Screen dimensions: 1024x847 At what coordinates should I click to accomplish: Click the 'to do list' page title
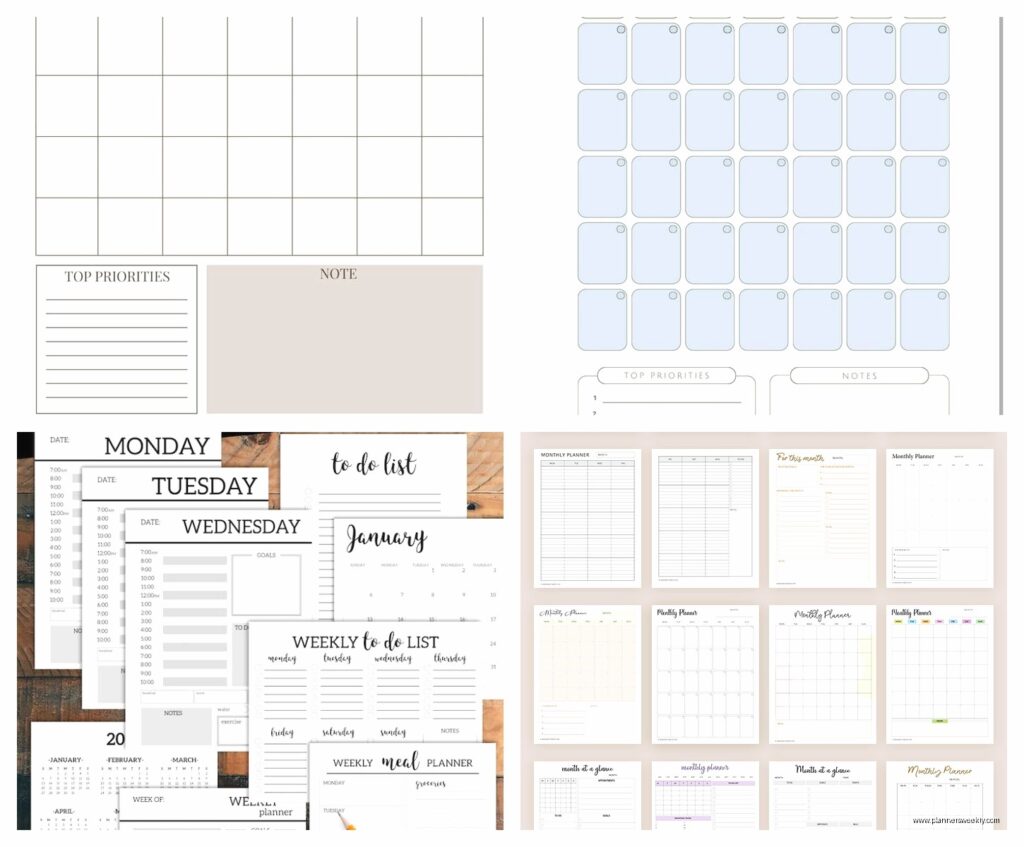(x=373, y=465)
